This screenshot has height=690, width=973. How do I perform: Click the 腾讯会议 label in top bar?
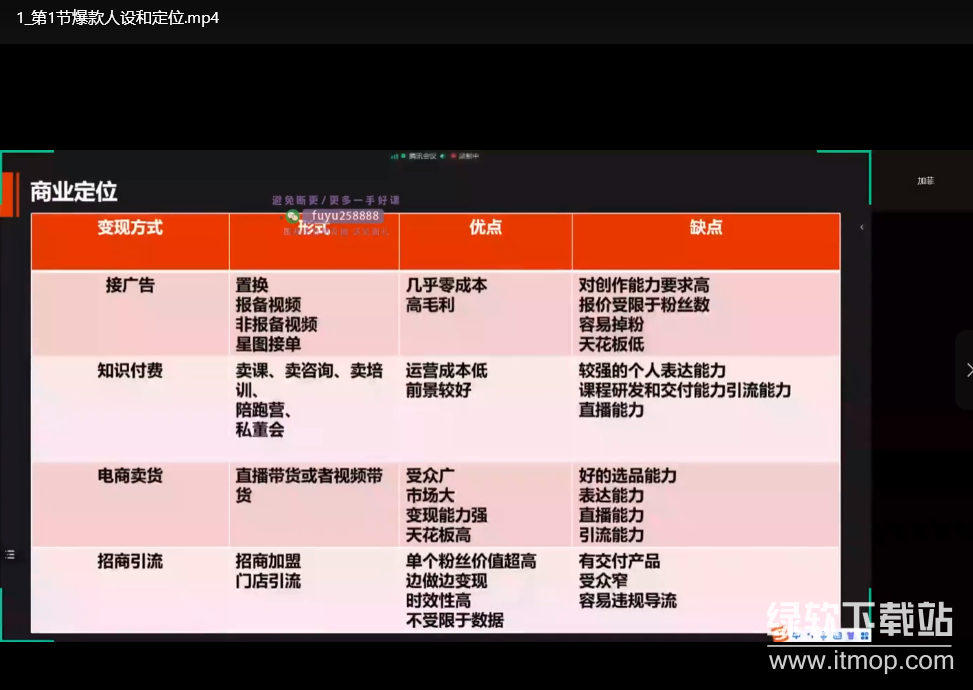pos(423,156)
